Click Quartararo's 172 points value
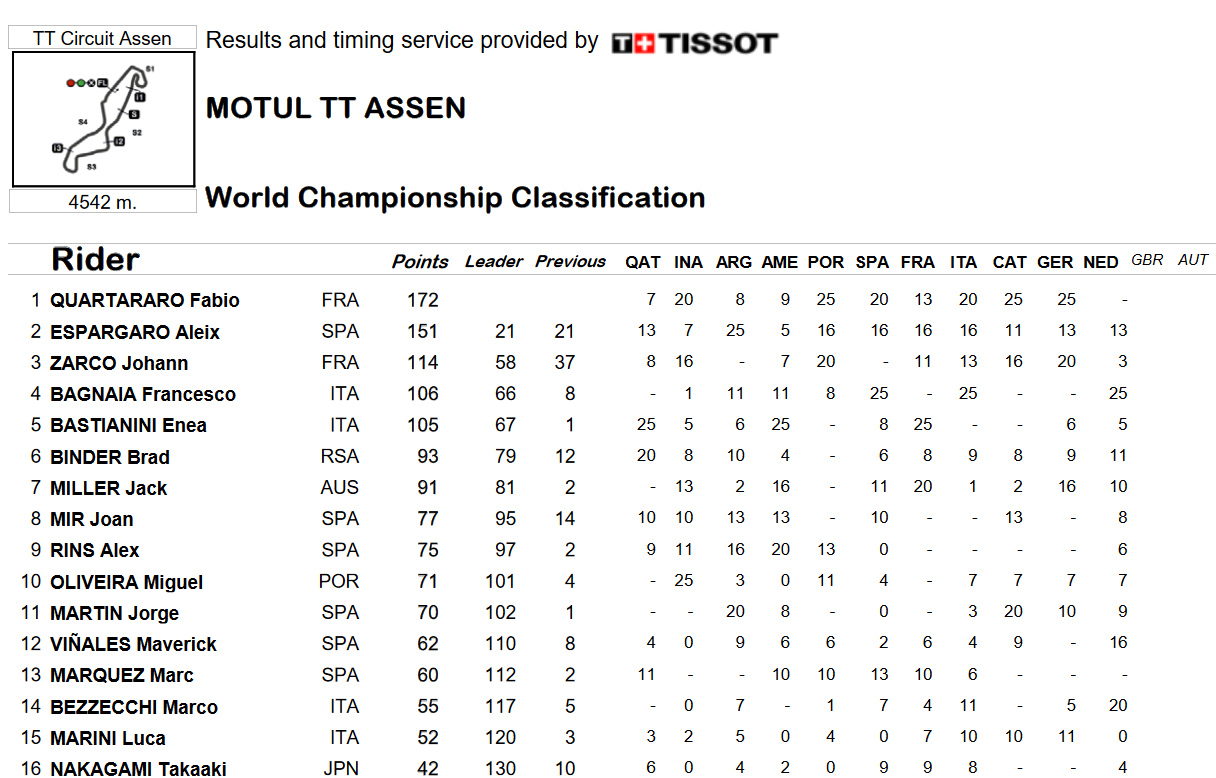Screen dimensions: 1216x778 point(423,300)
